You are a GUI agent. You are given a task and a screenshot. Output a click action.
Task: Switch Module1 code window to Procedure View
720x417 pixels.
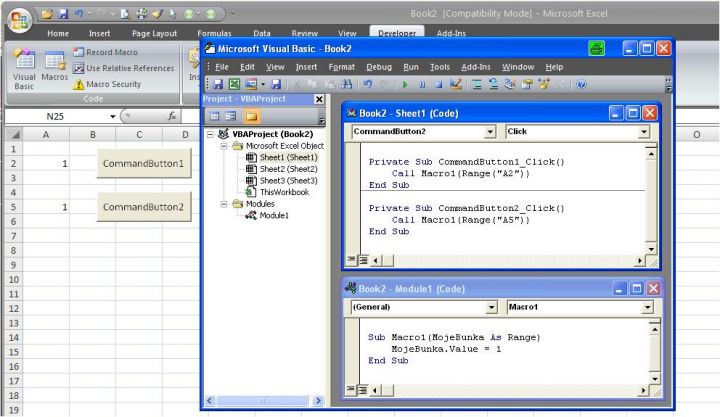pyautogui.click(x=351, y=390)
